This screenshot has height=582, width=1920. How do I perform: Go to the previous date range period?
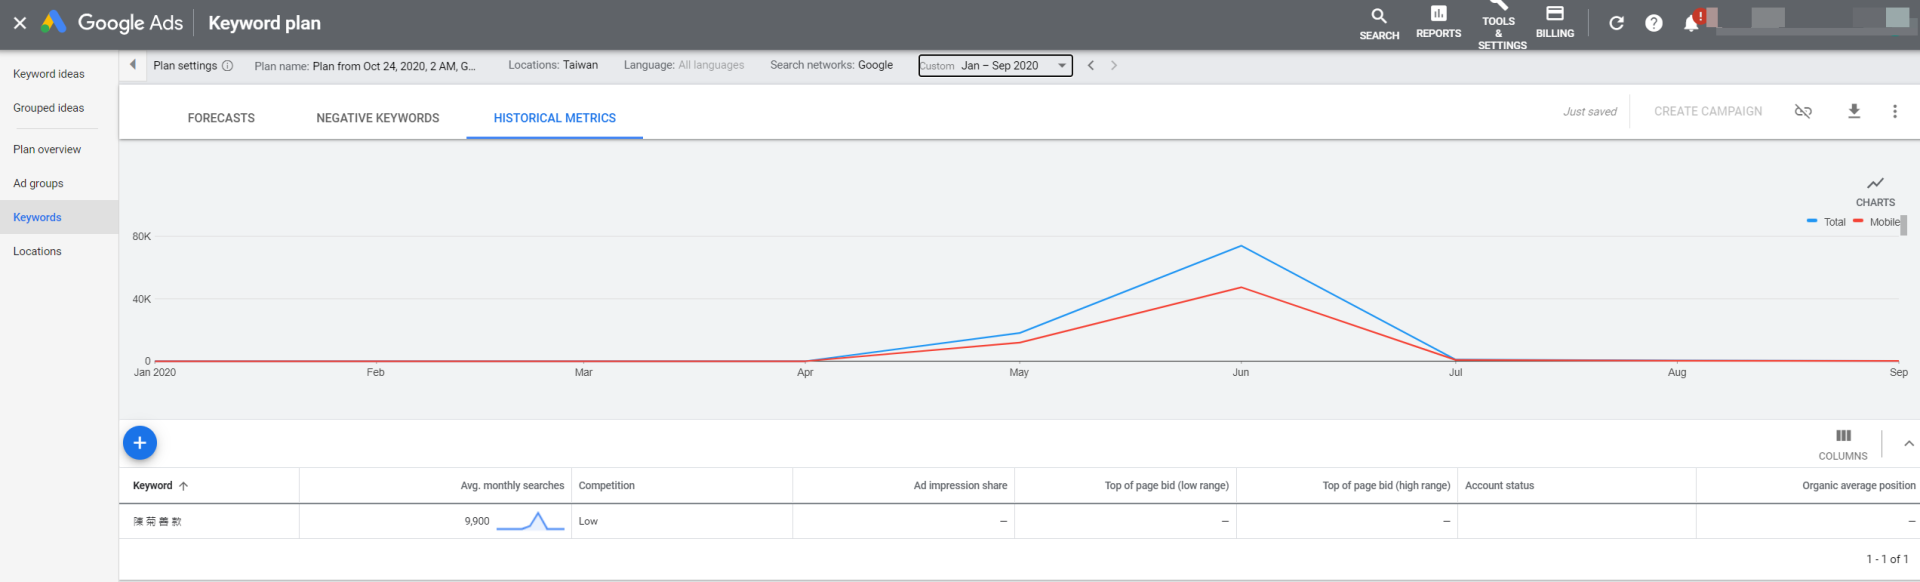tap(1091, 66)
